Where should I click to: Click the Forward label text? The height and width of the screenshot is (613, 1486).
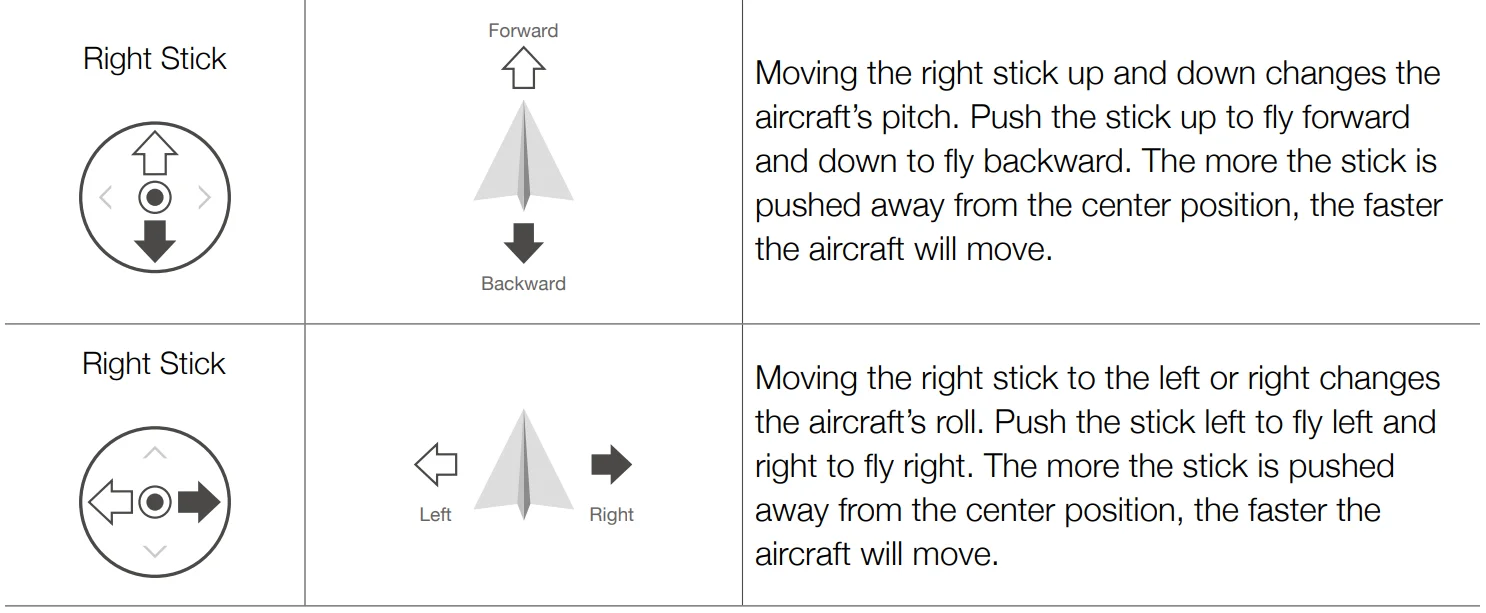(523, 31)
